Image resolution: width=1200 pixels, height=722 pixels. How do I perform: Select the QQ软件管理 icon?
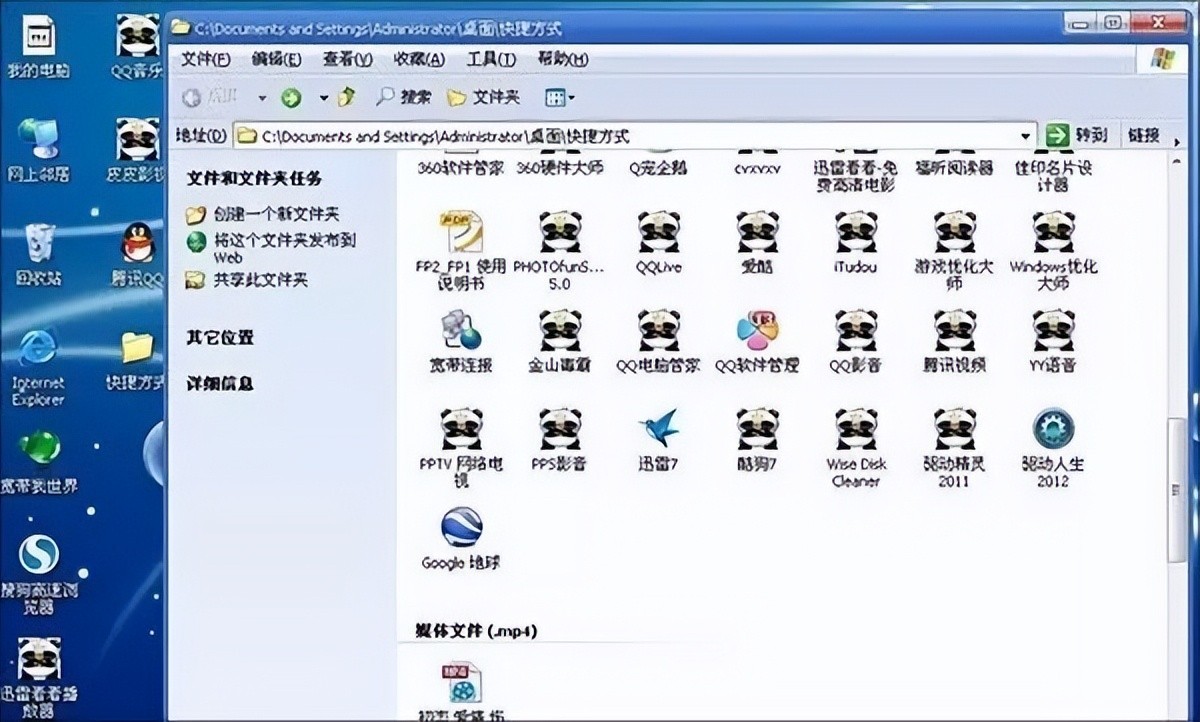[x=757, y=331]
